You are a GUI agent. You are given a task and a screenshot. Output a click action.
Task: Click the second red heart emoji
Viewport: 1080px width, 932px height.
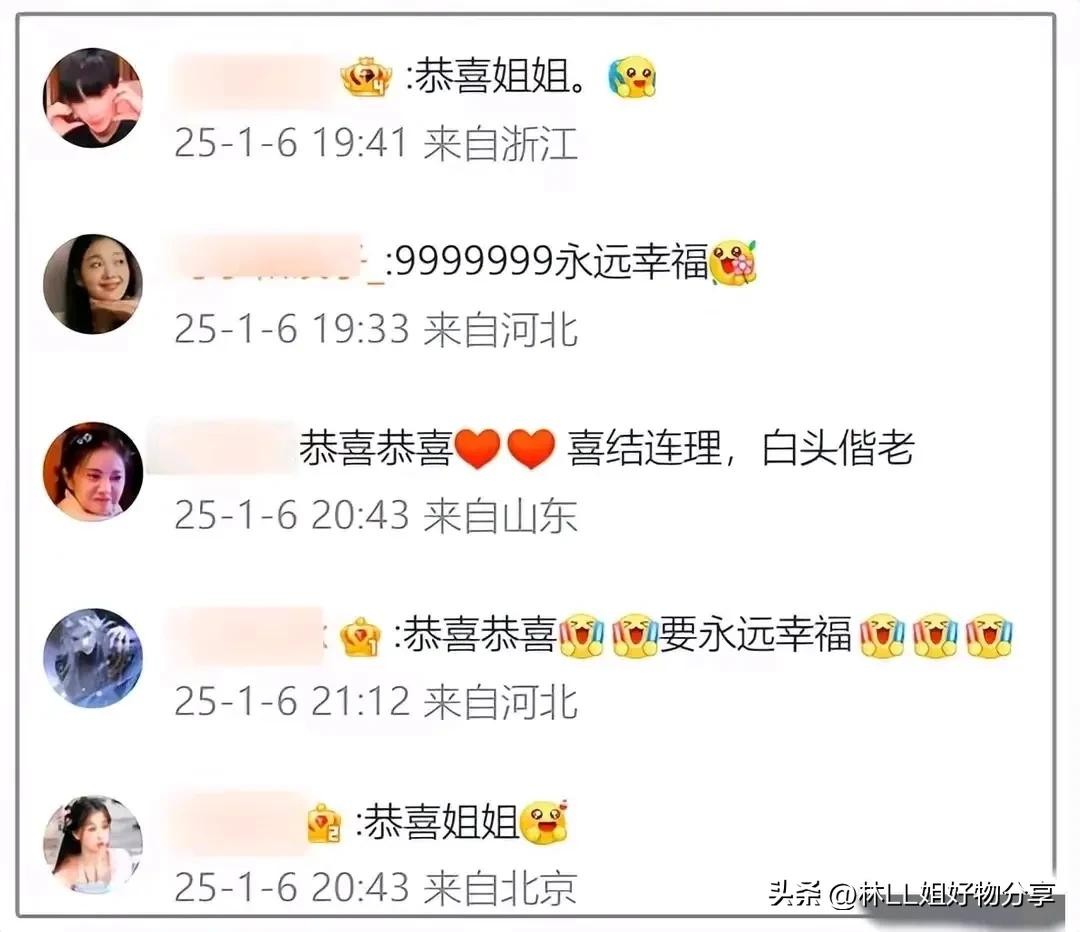point(531,448)
